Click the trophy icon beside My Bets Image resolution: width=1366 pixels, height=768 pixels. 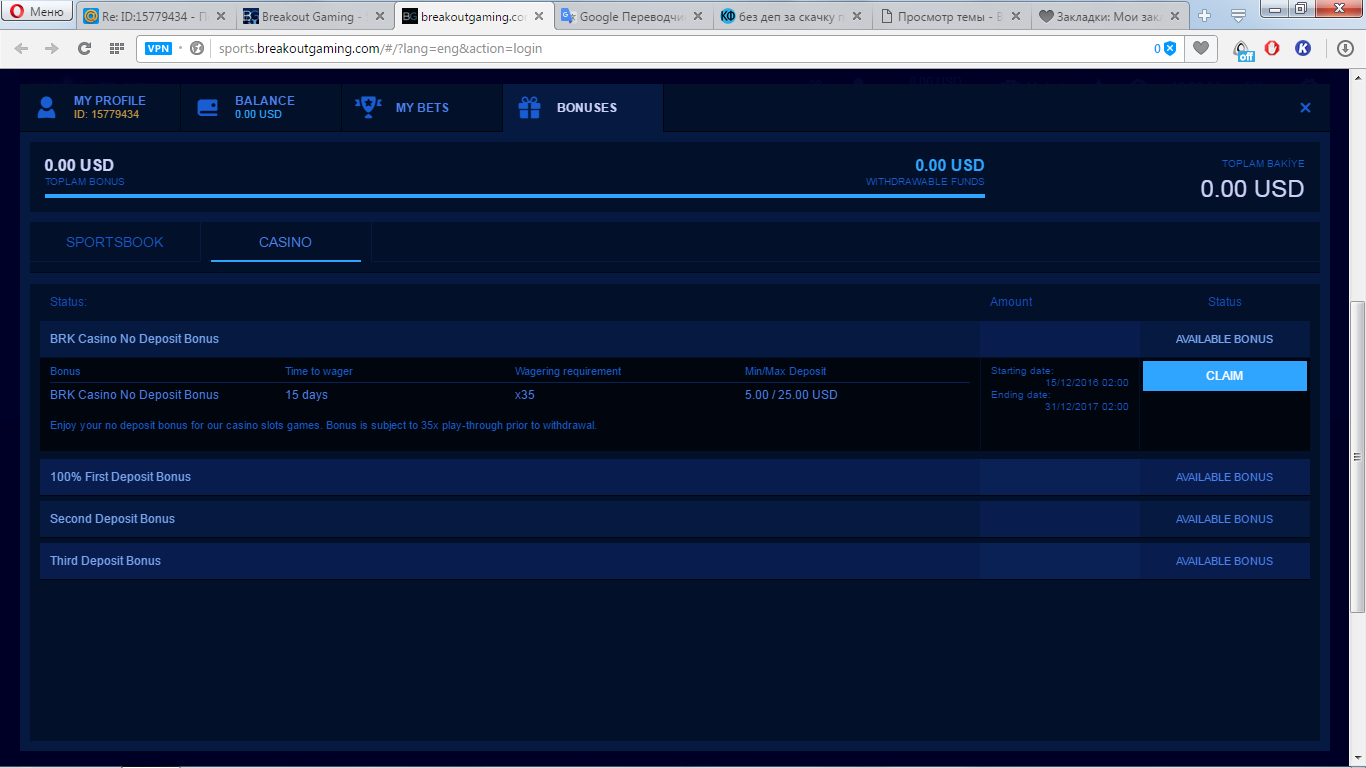(x=369, y=108)
